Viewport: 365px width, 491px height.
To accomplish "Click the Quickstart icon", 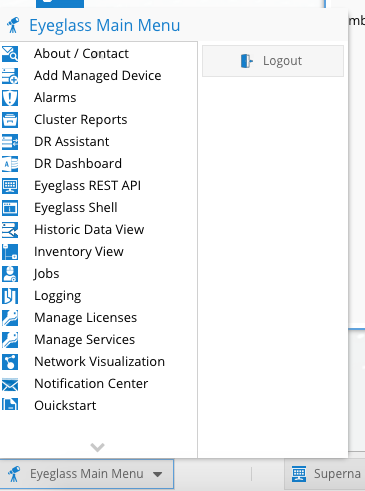I will pyautogui.click(x=10, y=404).
